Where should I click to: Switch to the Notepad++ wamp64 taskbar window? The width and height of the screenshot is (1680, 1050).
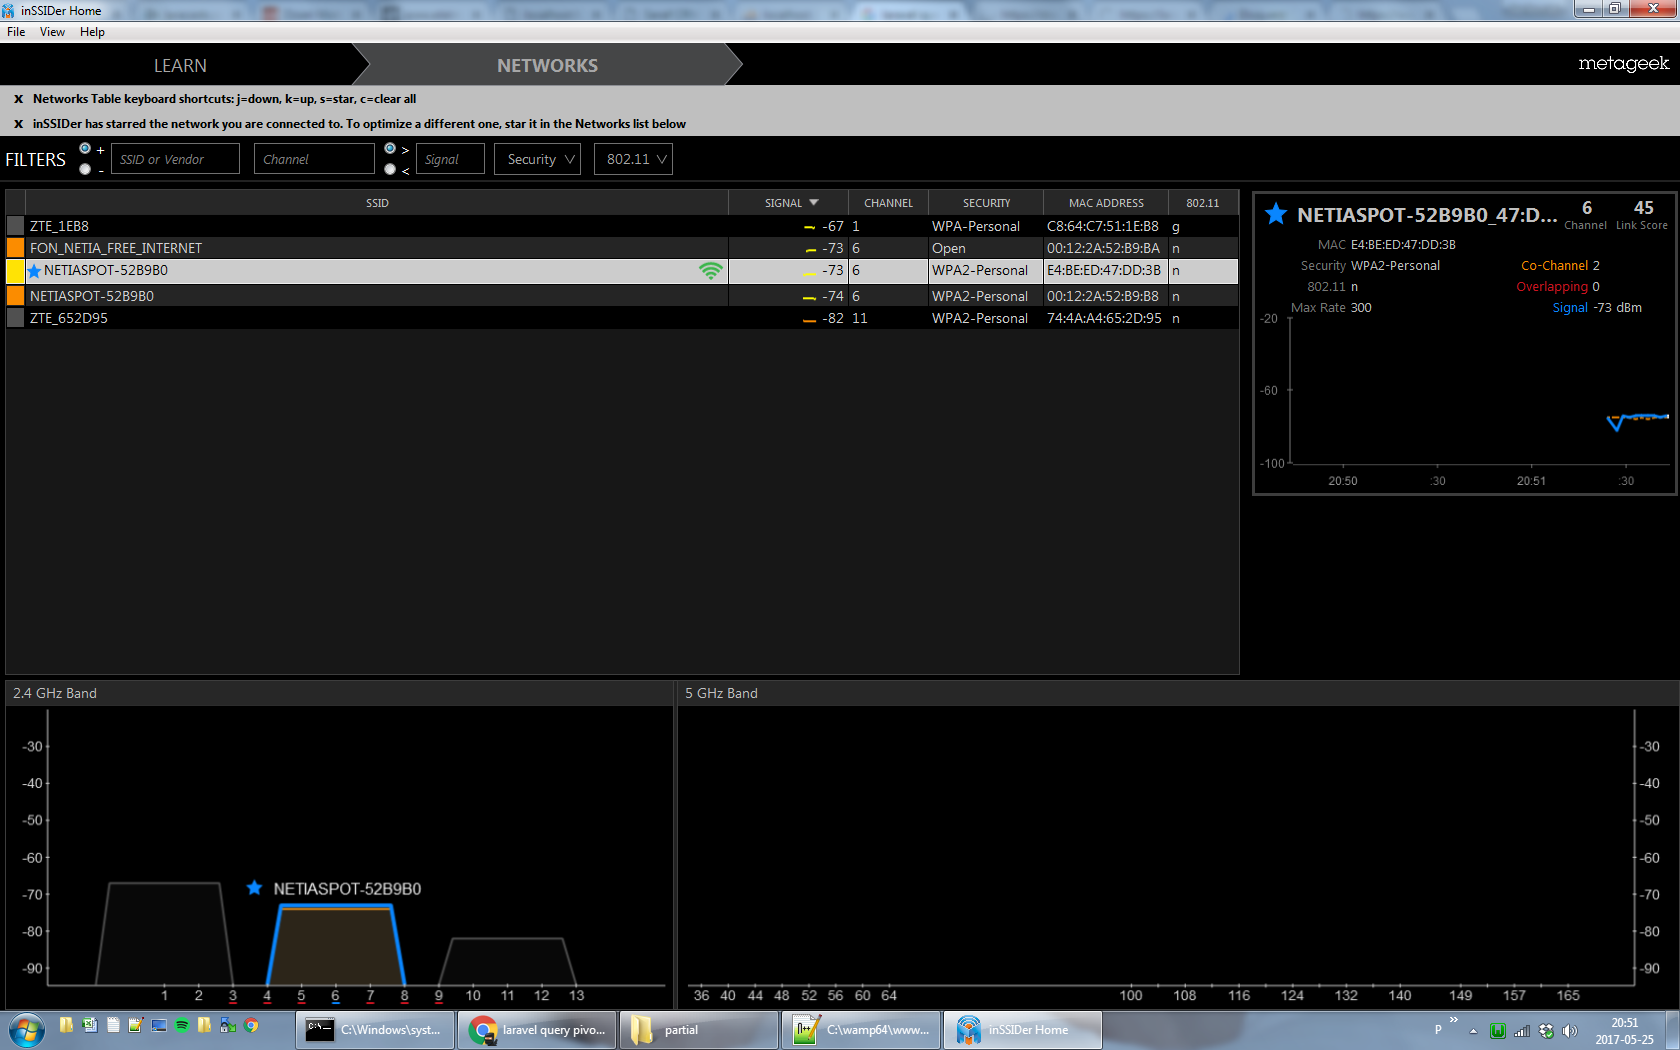(861, 1030)
